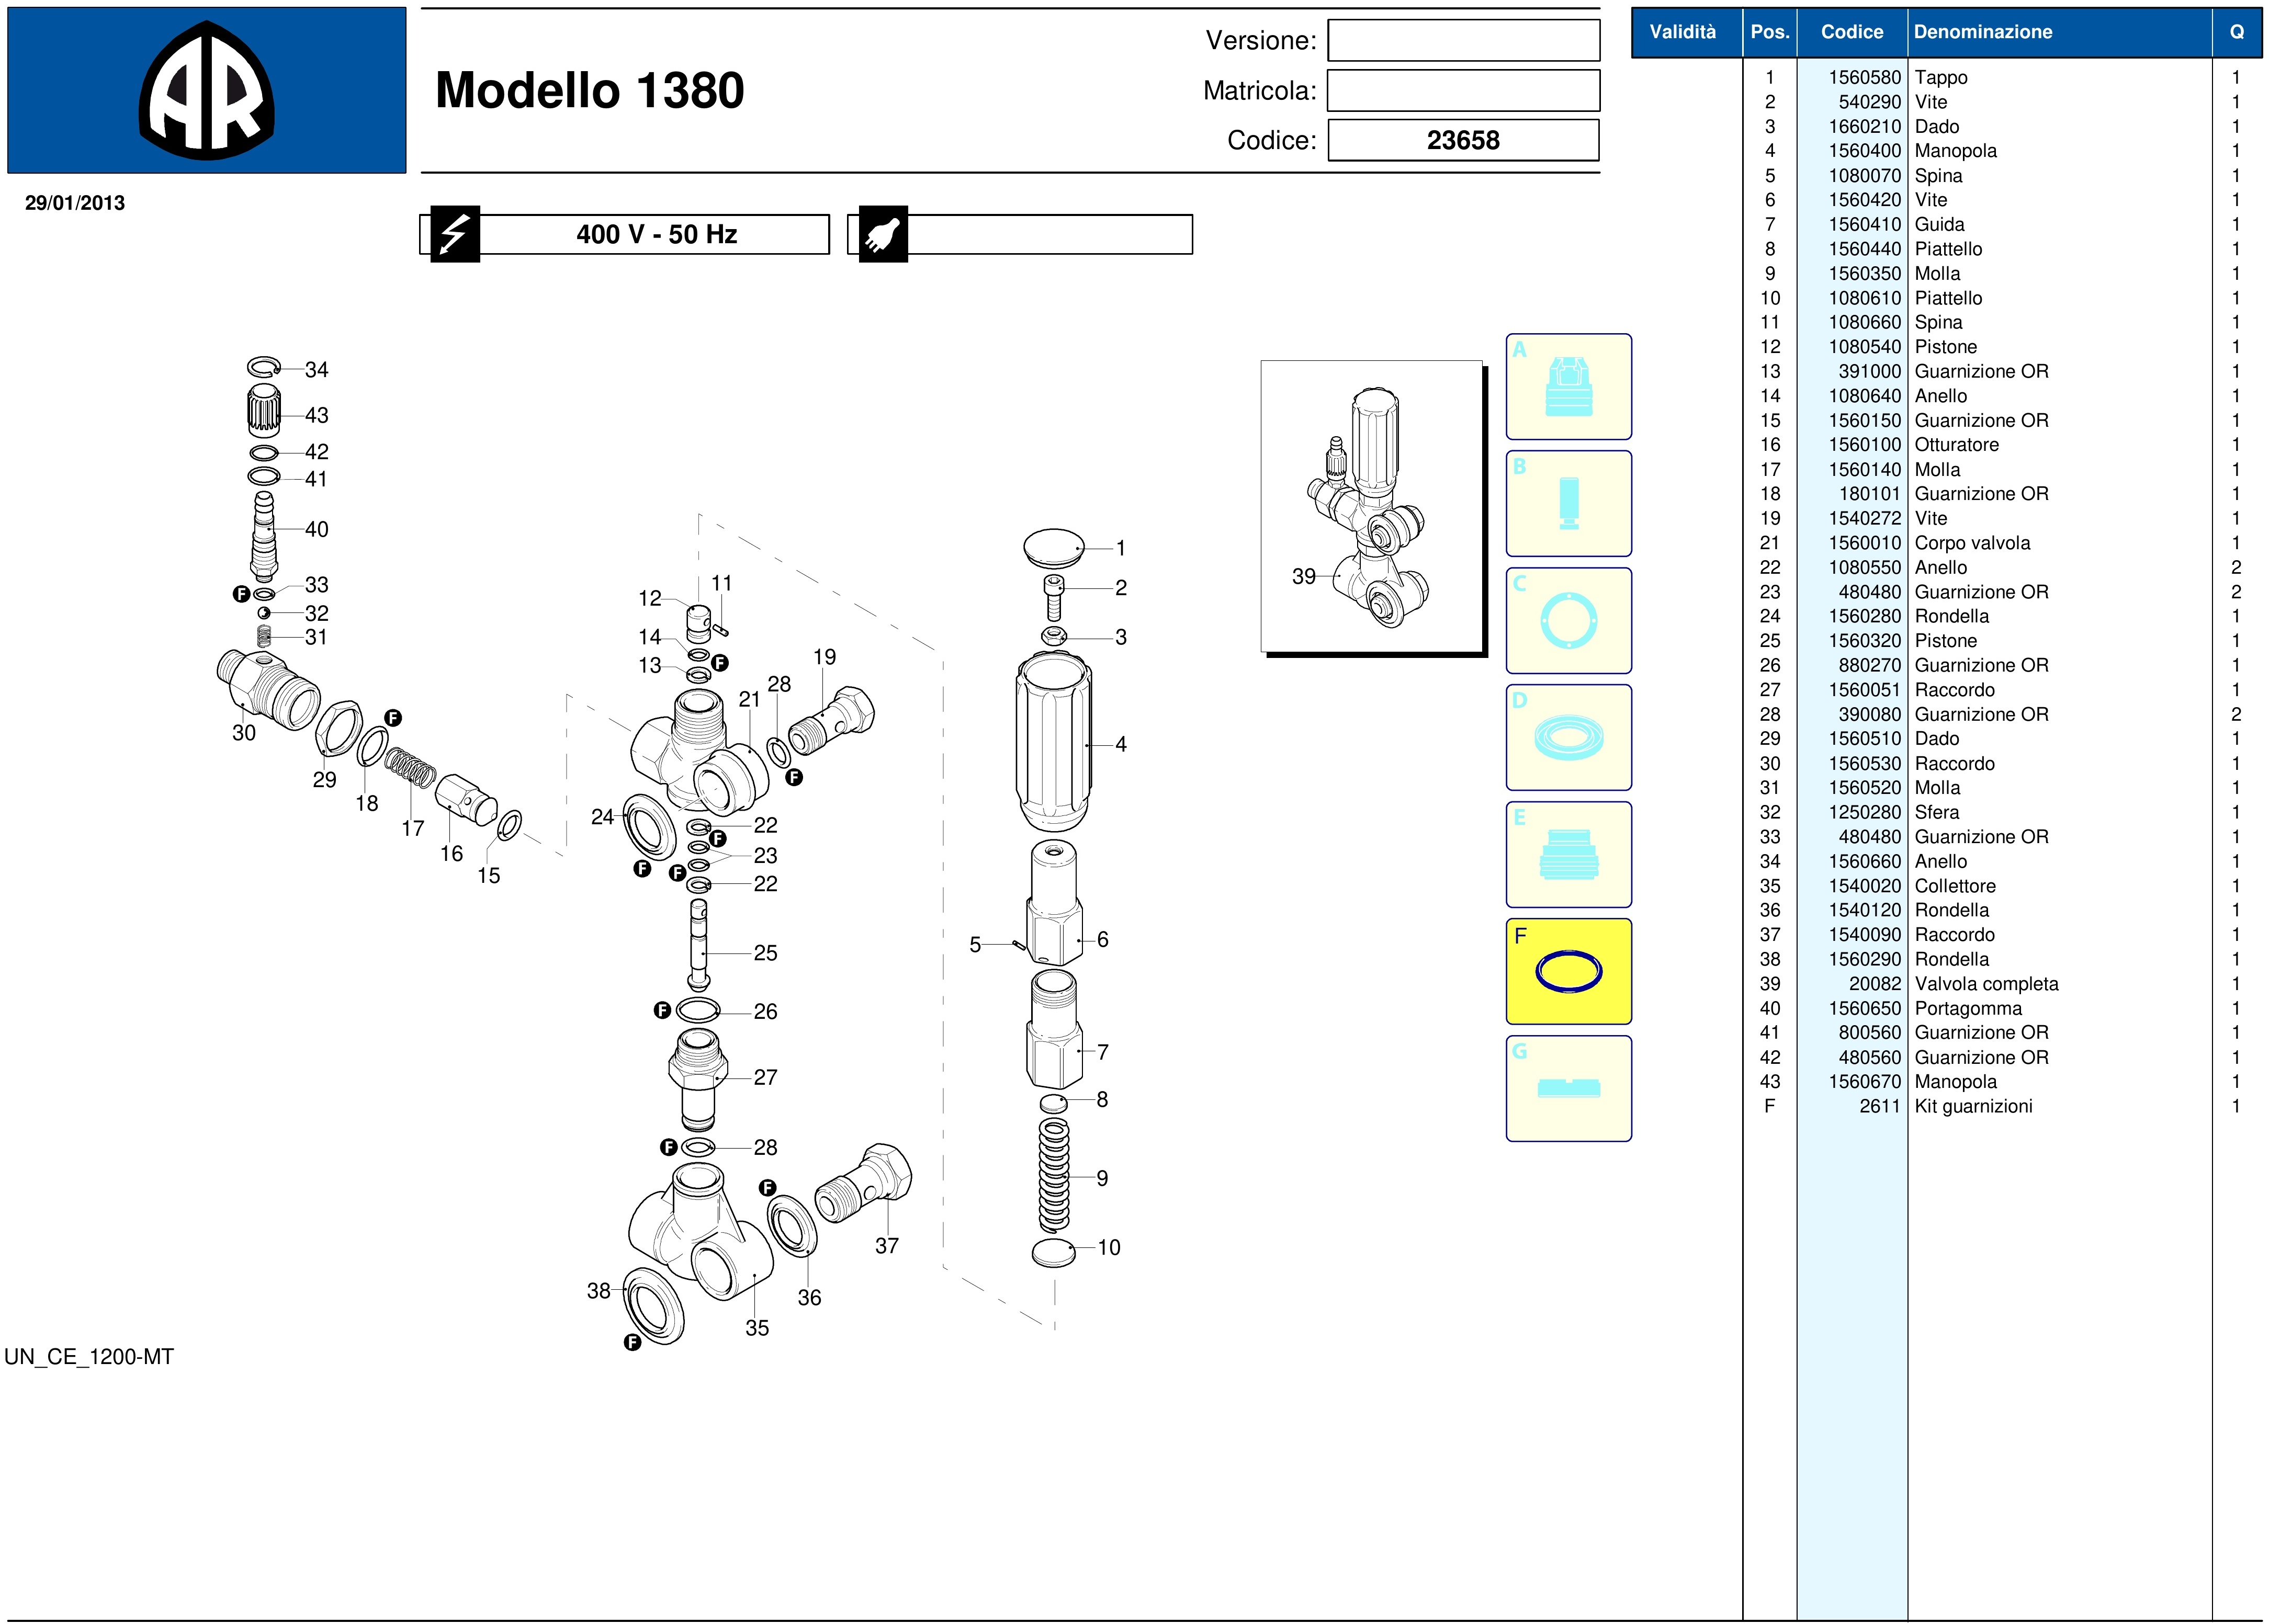This screenshot has height=1624, width=2269.
Task: Click the lightning bolt voltage icon
Action: (x=455, y=235)
